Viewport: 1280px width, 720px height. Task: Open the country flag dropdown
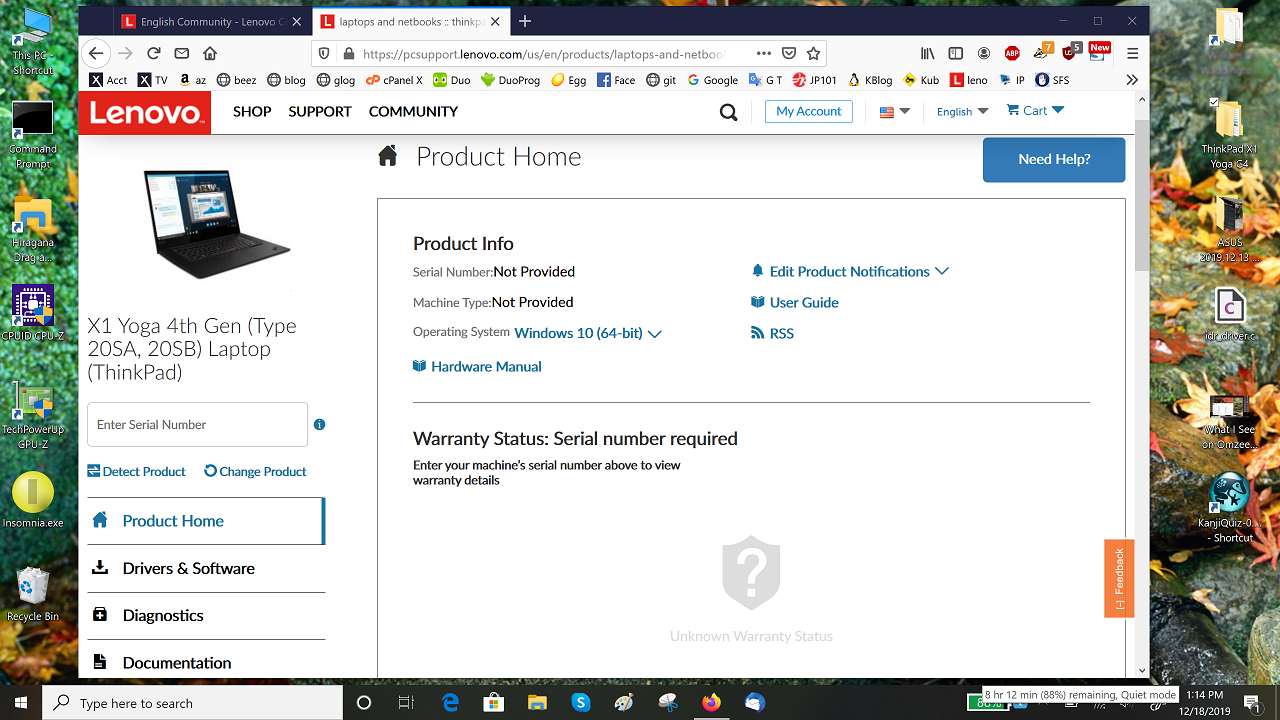[x=894, y=112]
